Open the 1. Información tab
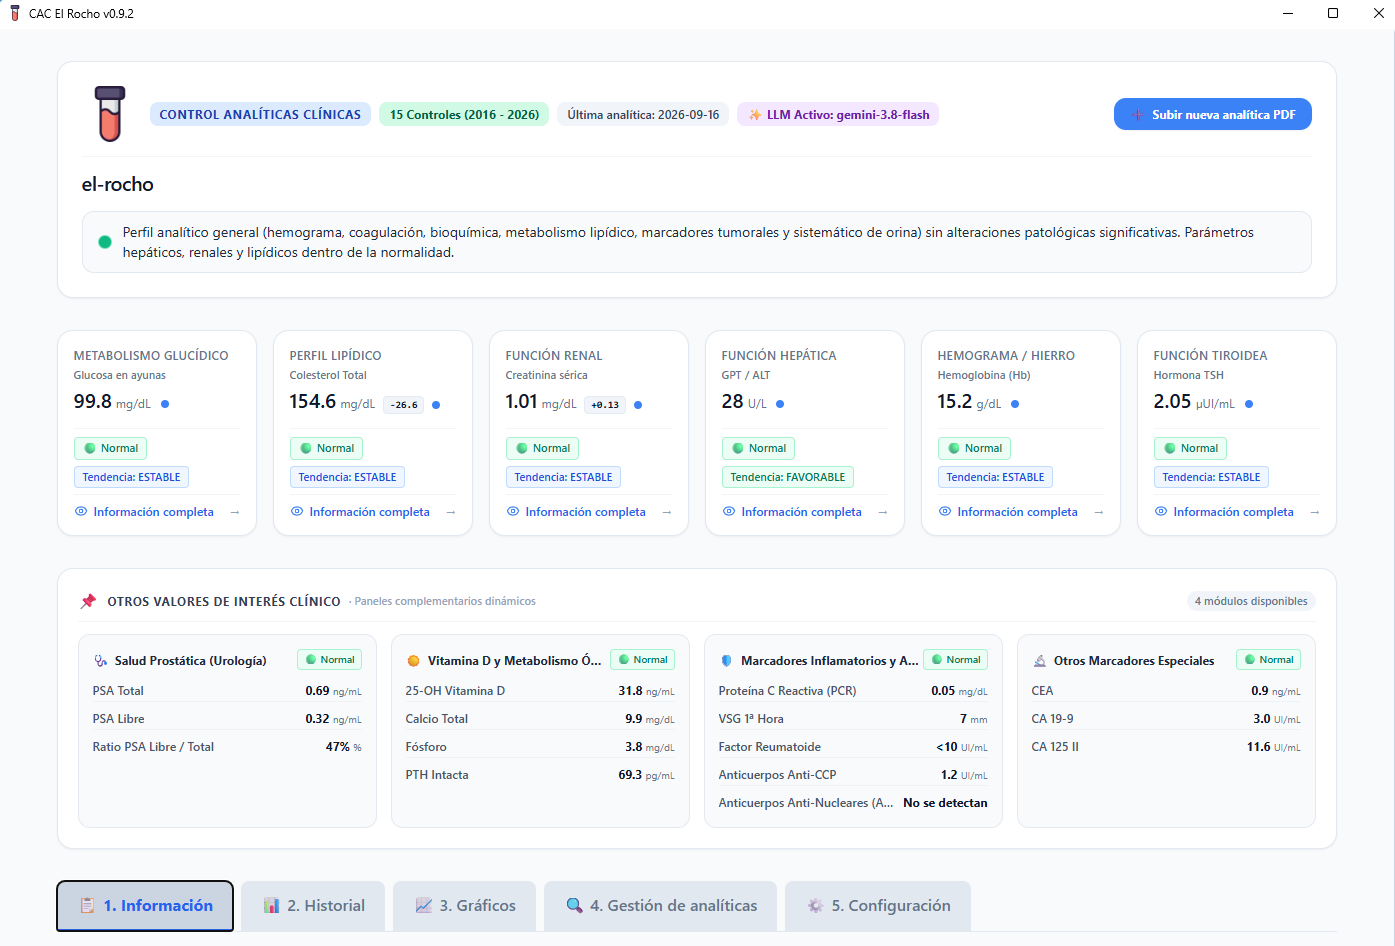The height and width of the screenshot is (946, 1395). 145,905
